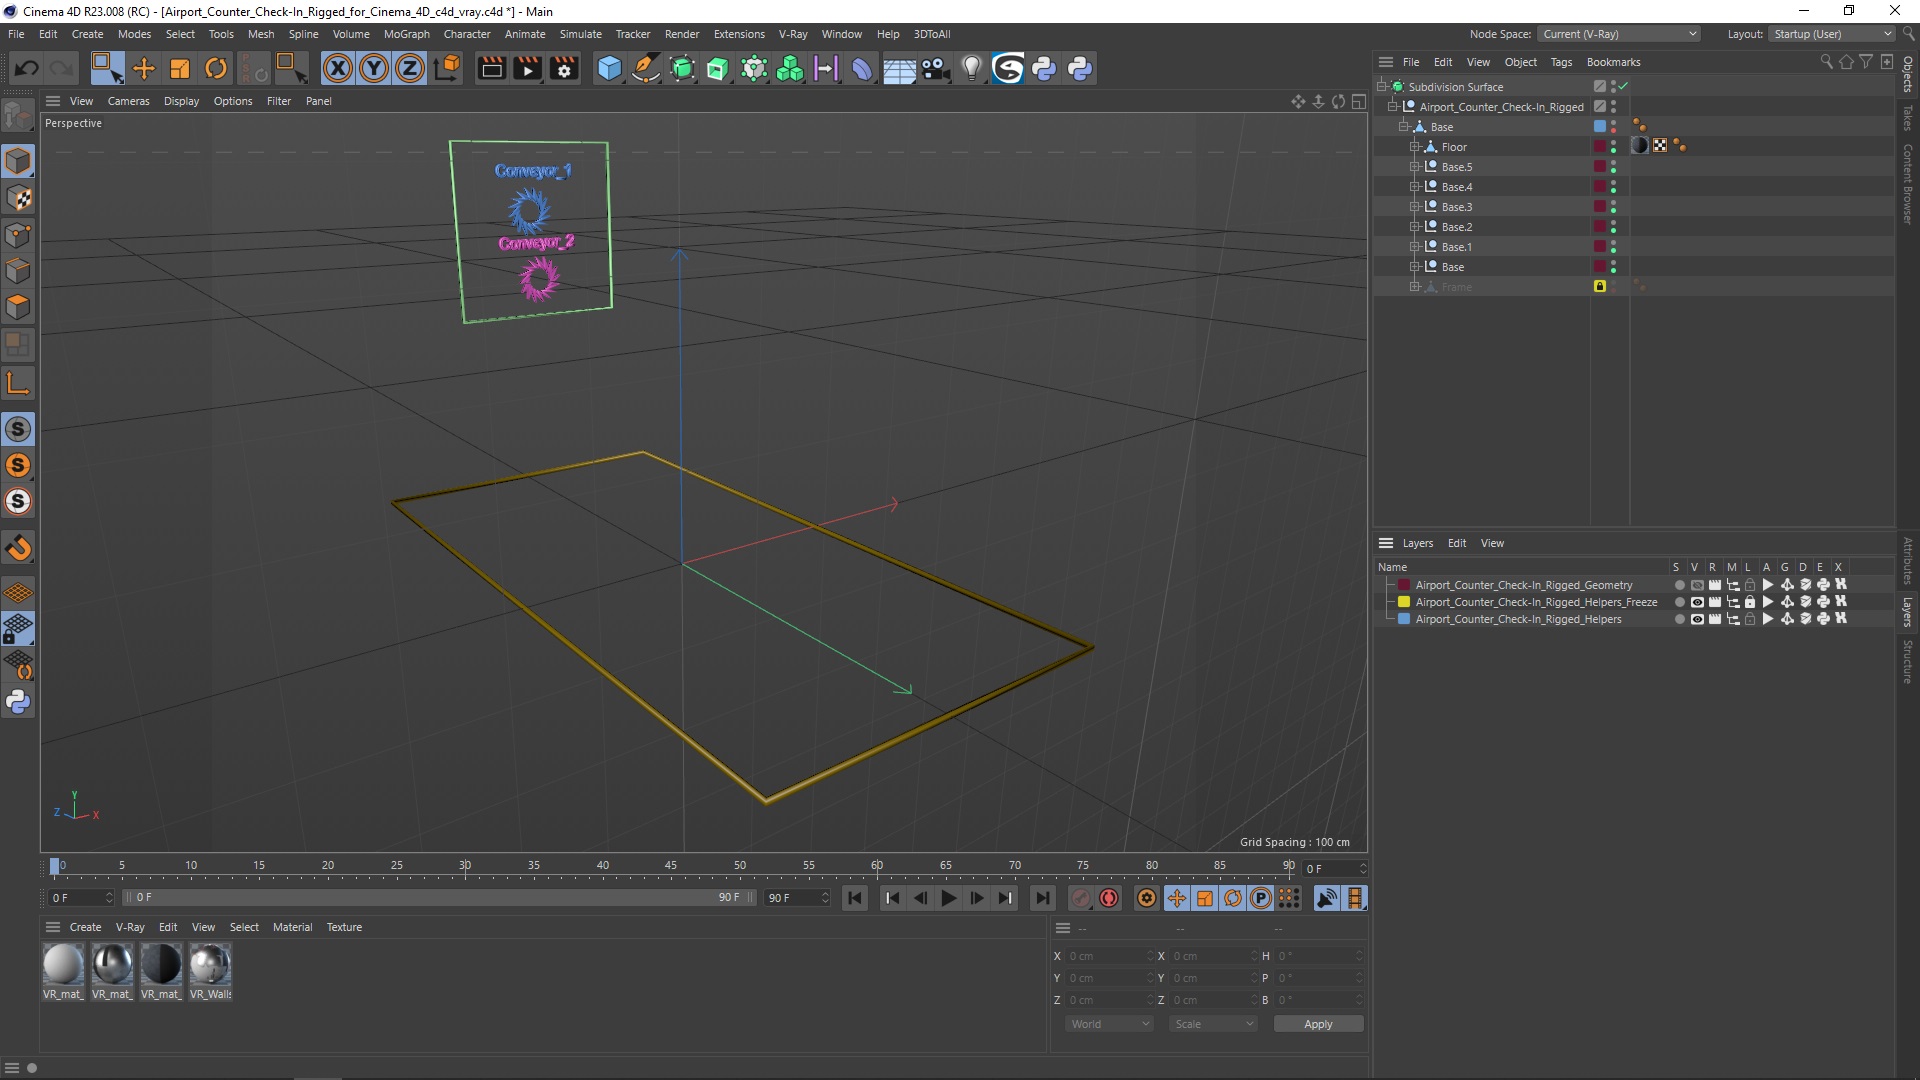
Task: Select VR_Walls material thumbnail
Action: click(210, 965)
